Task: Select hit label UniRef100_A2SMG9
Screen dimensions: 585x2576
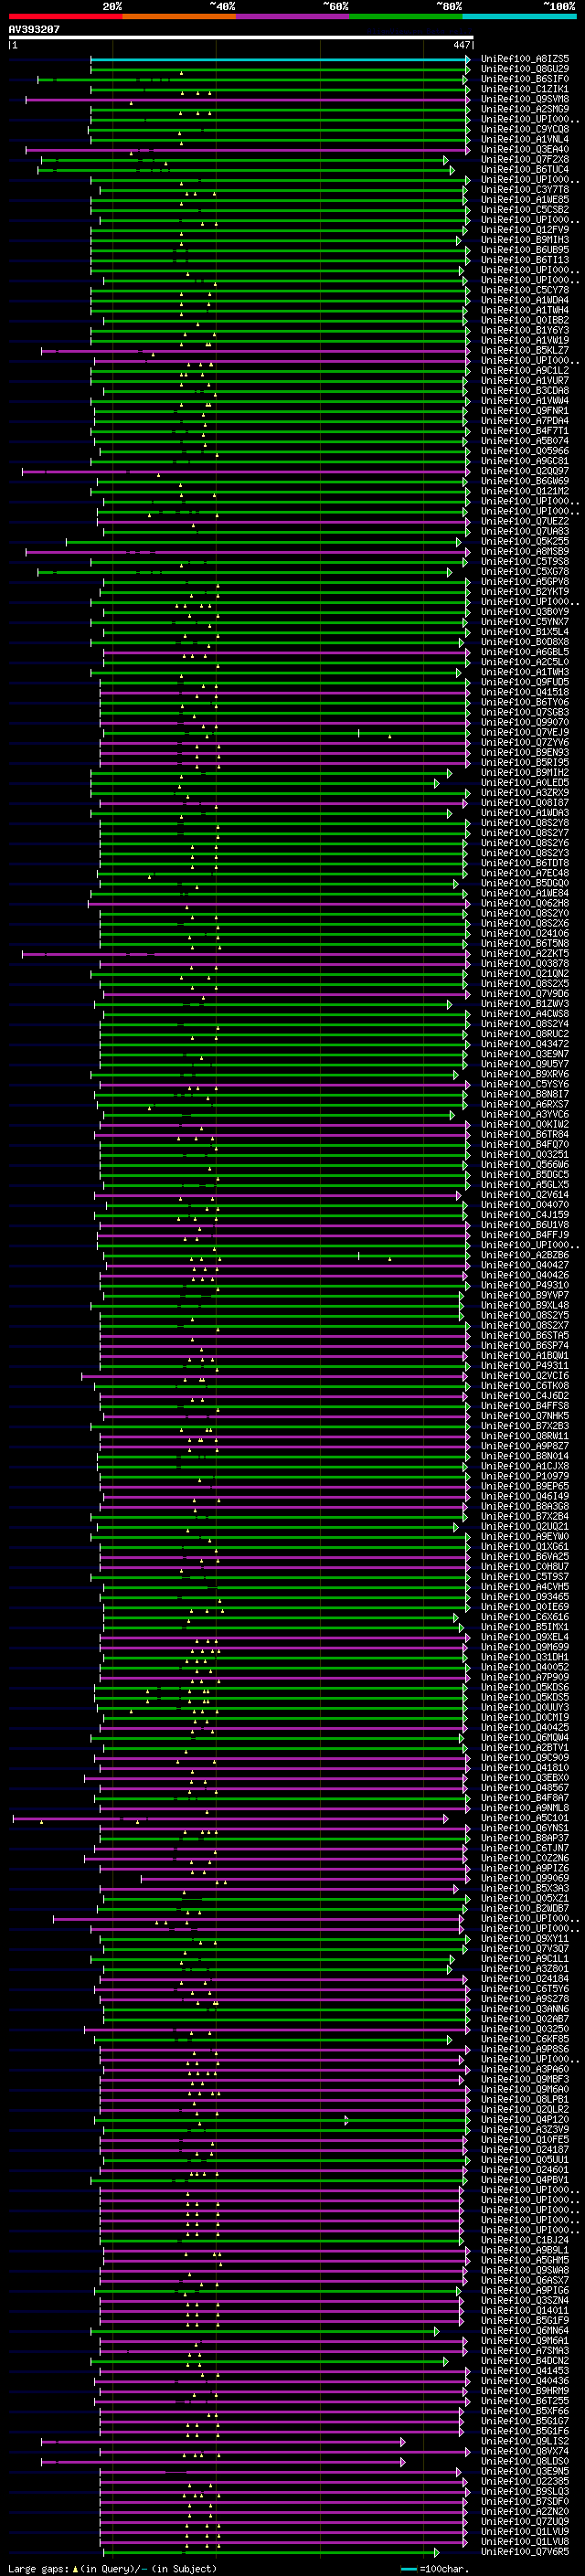Action: pos(525,109)
